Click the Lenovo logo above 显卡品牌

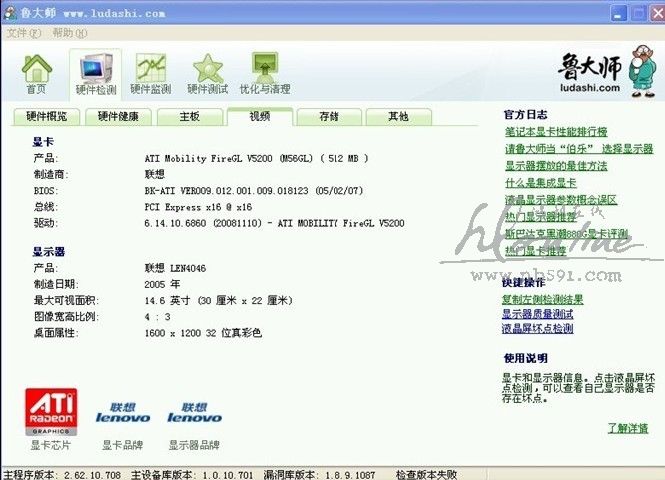123,413
